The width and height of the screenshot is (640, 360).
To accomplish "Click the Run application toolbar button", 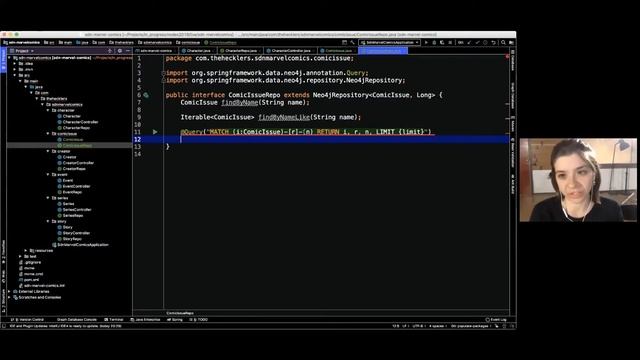I will point(426,42).
